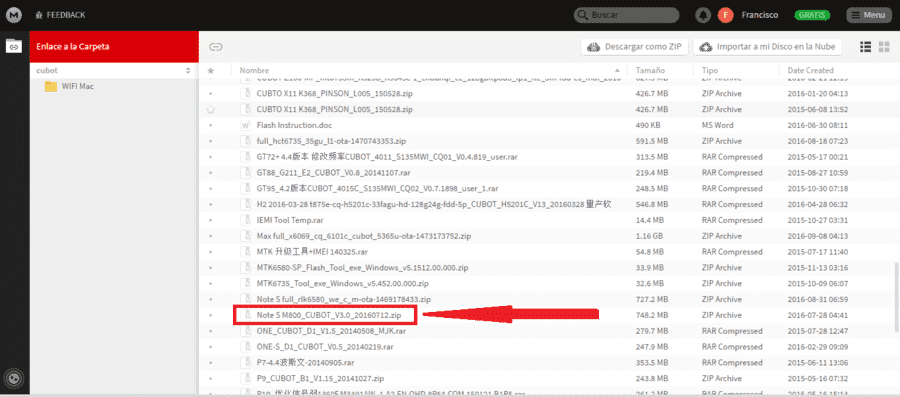The image size is (900, 397).
Task: Click archive icon of GT88_G211_E2 rar
Action: coord(246,173)
